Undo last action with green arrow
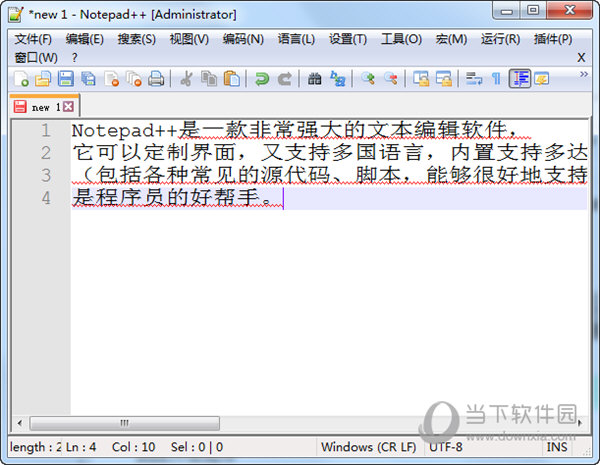This screenshot has height=465, width=600. [262, 79]
